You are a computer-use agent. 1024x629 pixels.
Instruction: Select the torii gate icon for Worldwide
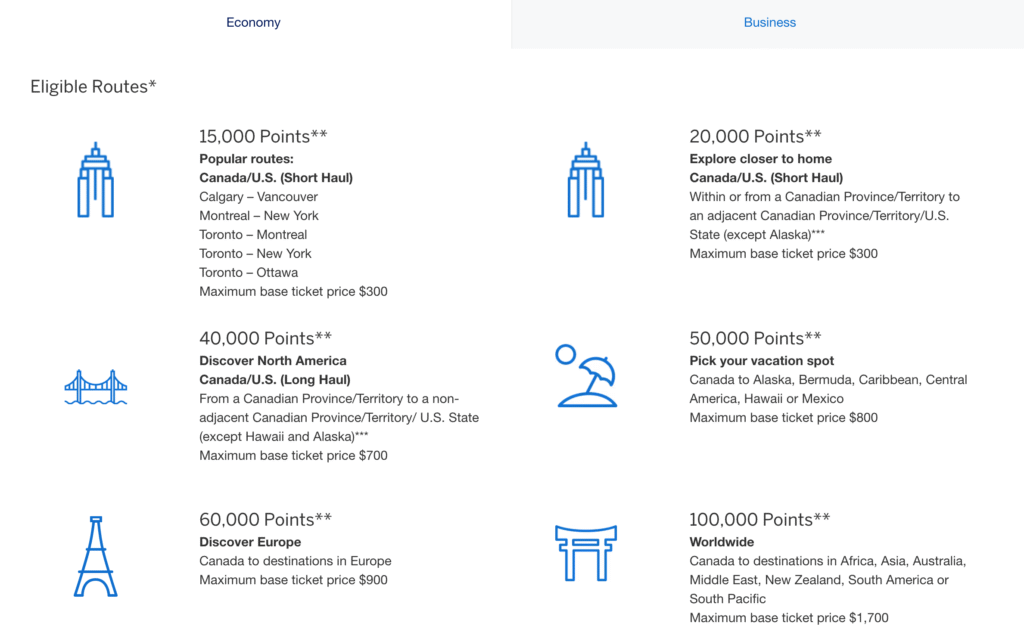click(587, 552)
